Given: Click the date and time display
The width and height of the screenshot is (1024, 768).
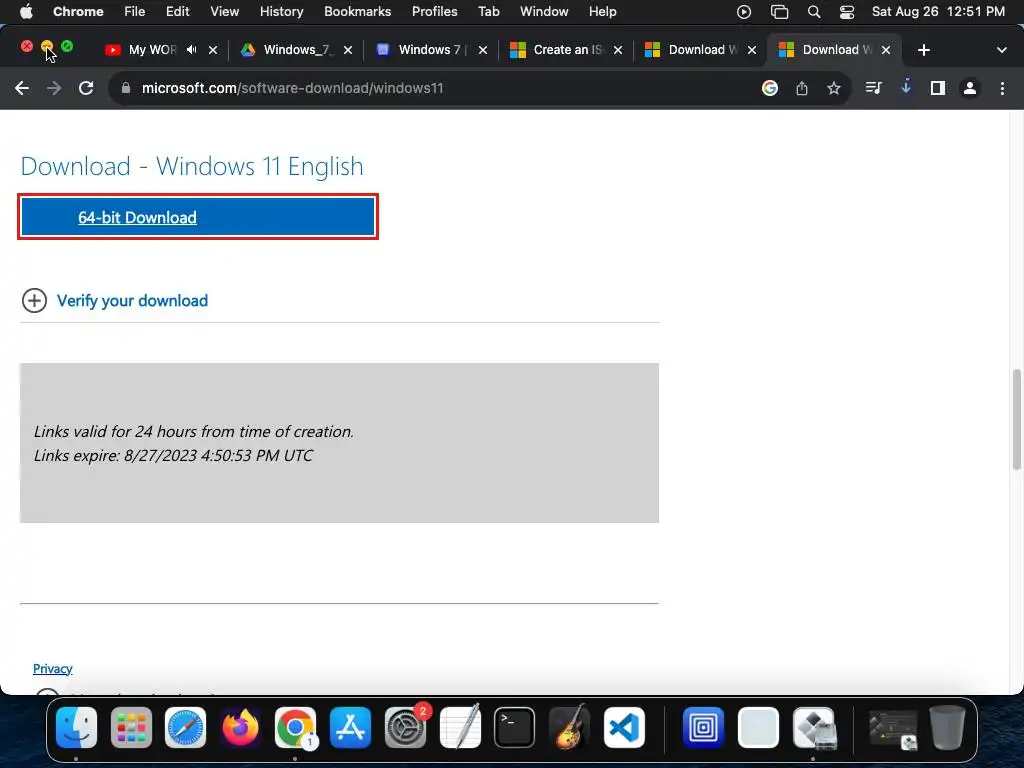Looking at the screenshot, I should 938,11.
